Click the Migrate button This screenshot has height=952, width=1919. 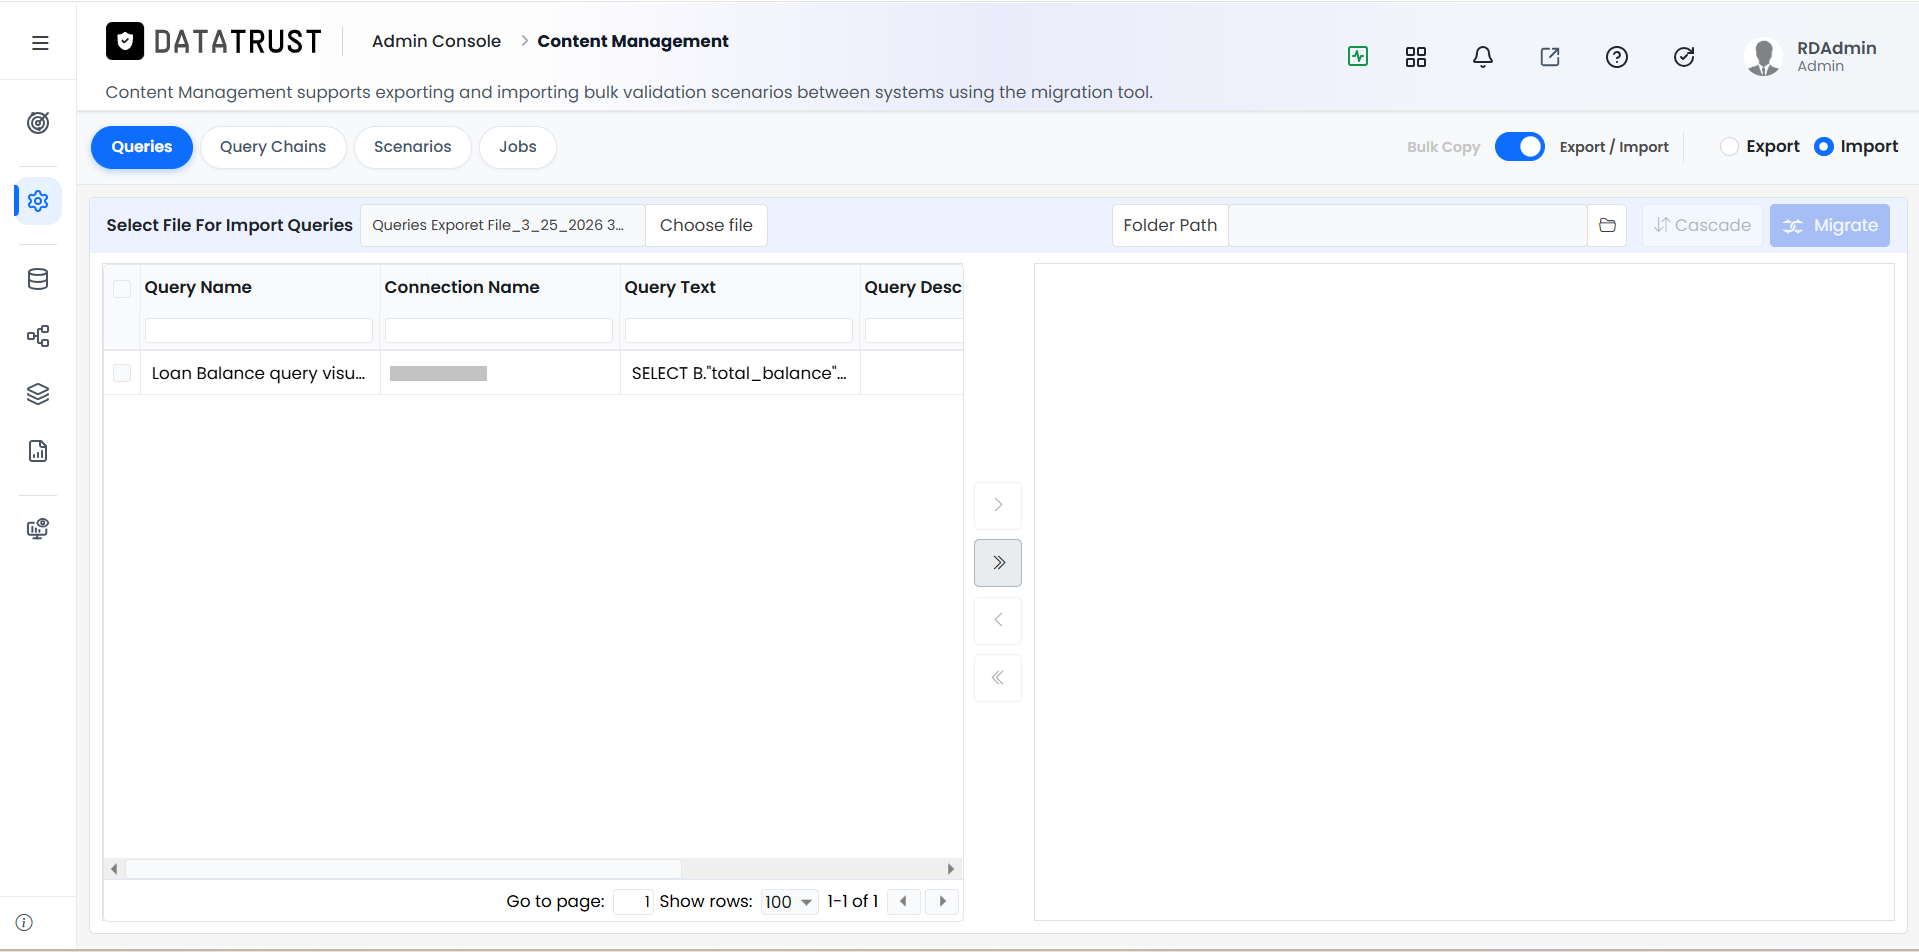point(1830,225)
